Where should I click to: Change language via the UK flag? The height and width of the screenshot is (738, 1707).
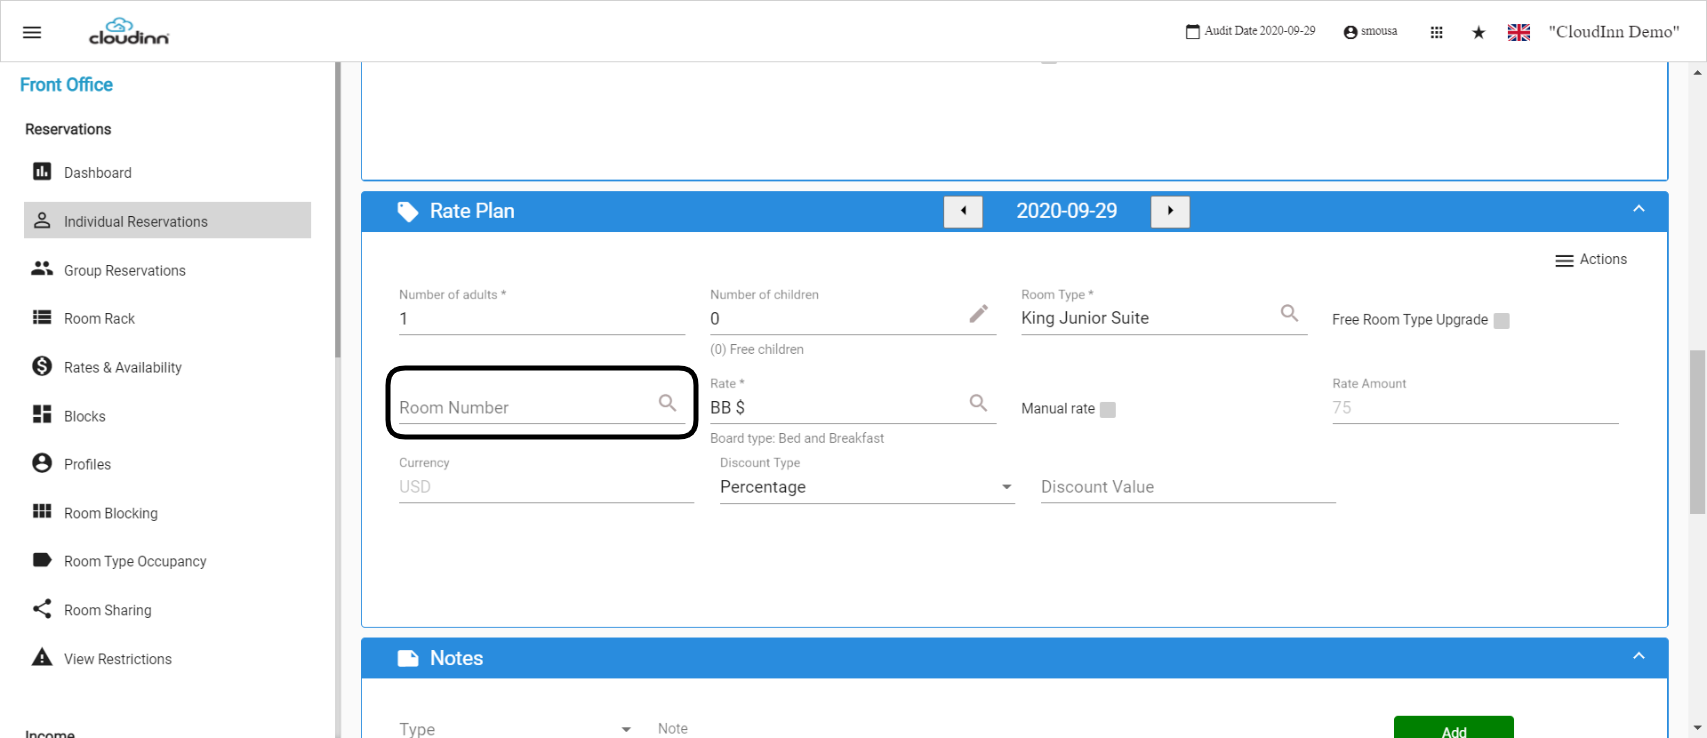click(x=1519, y=32)
